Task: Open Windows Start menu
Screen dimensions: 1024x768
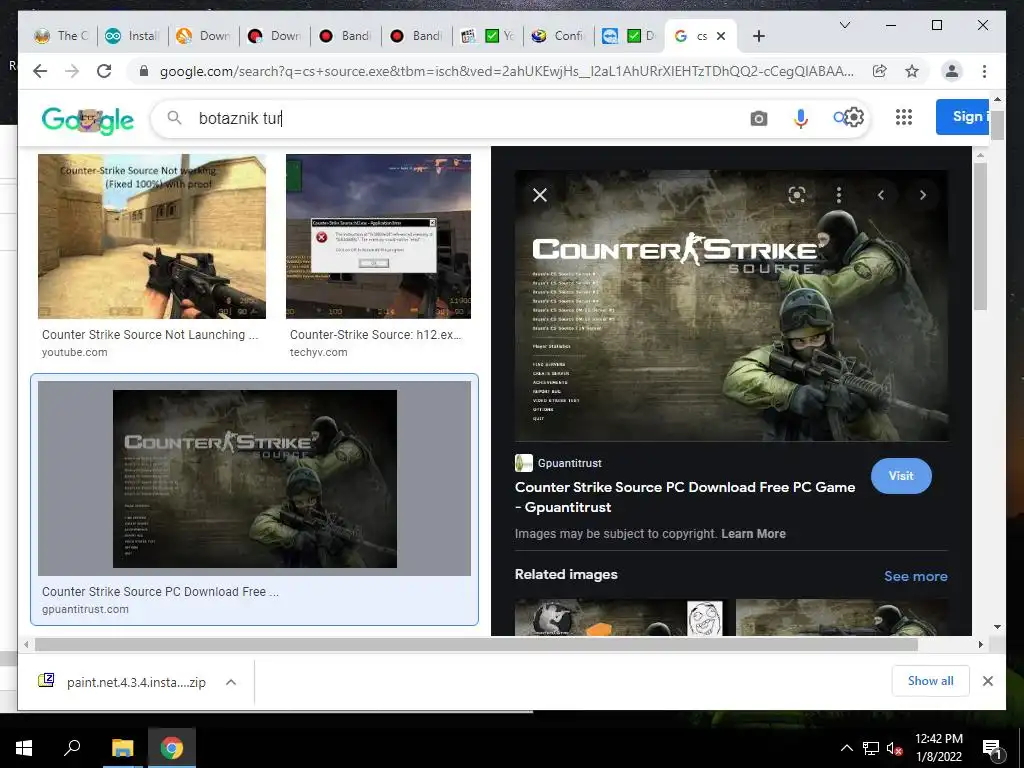Action: (x=24, y=748)
